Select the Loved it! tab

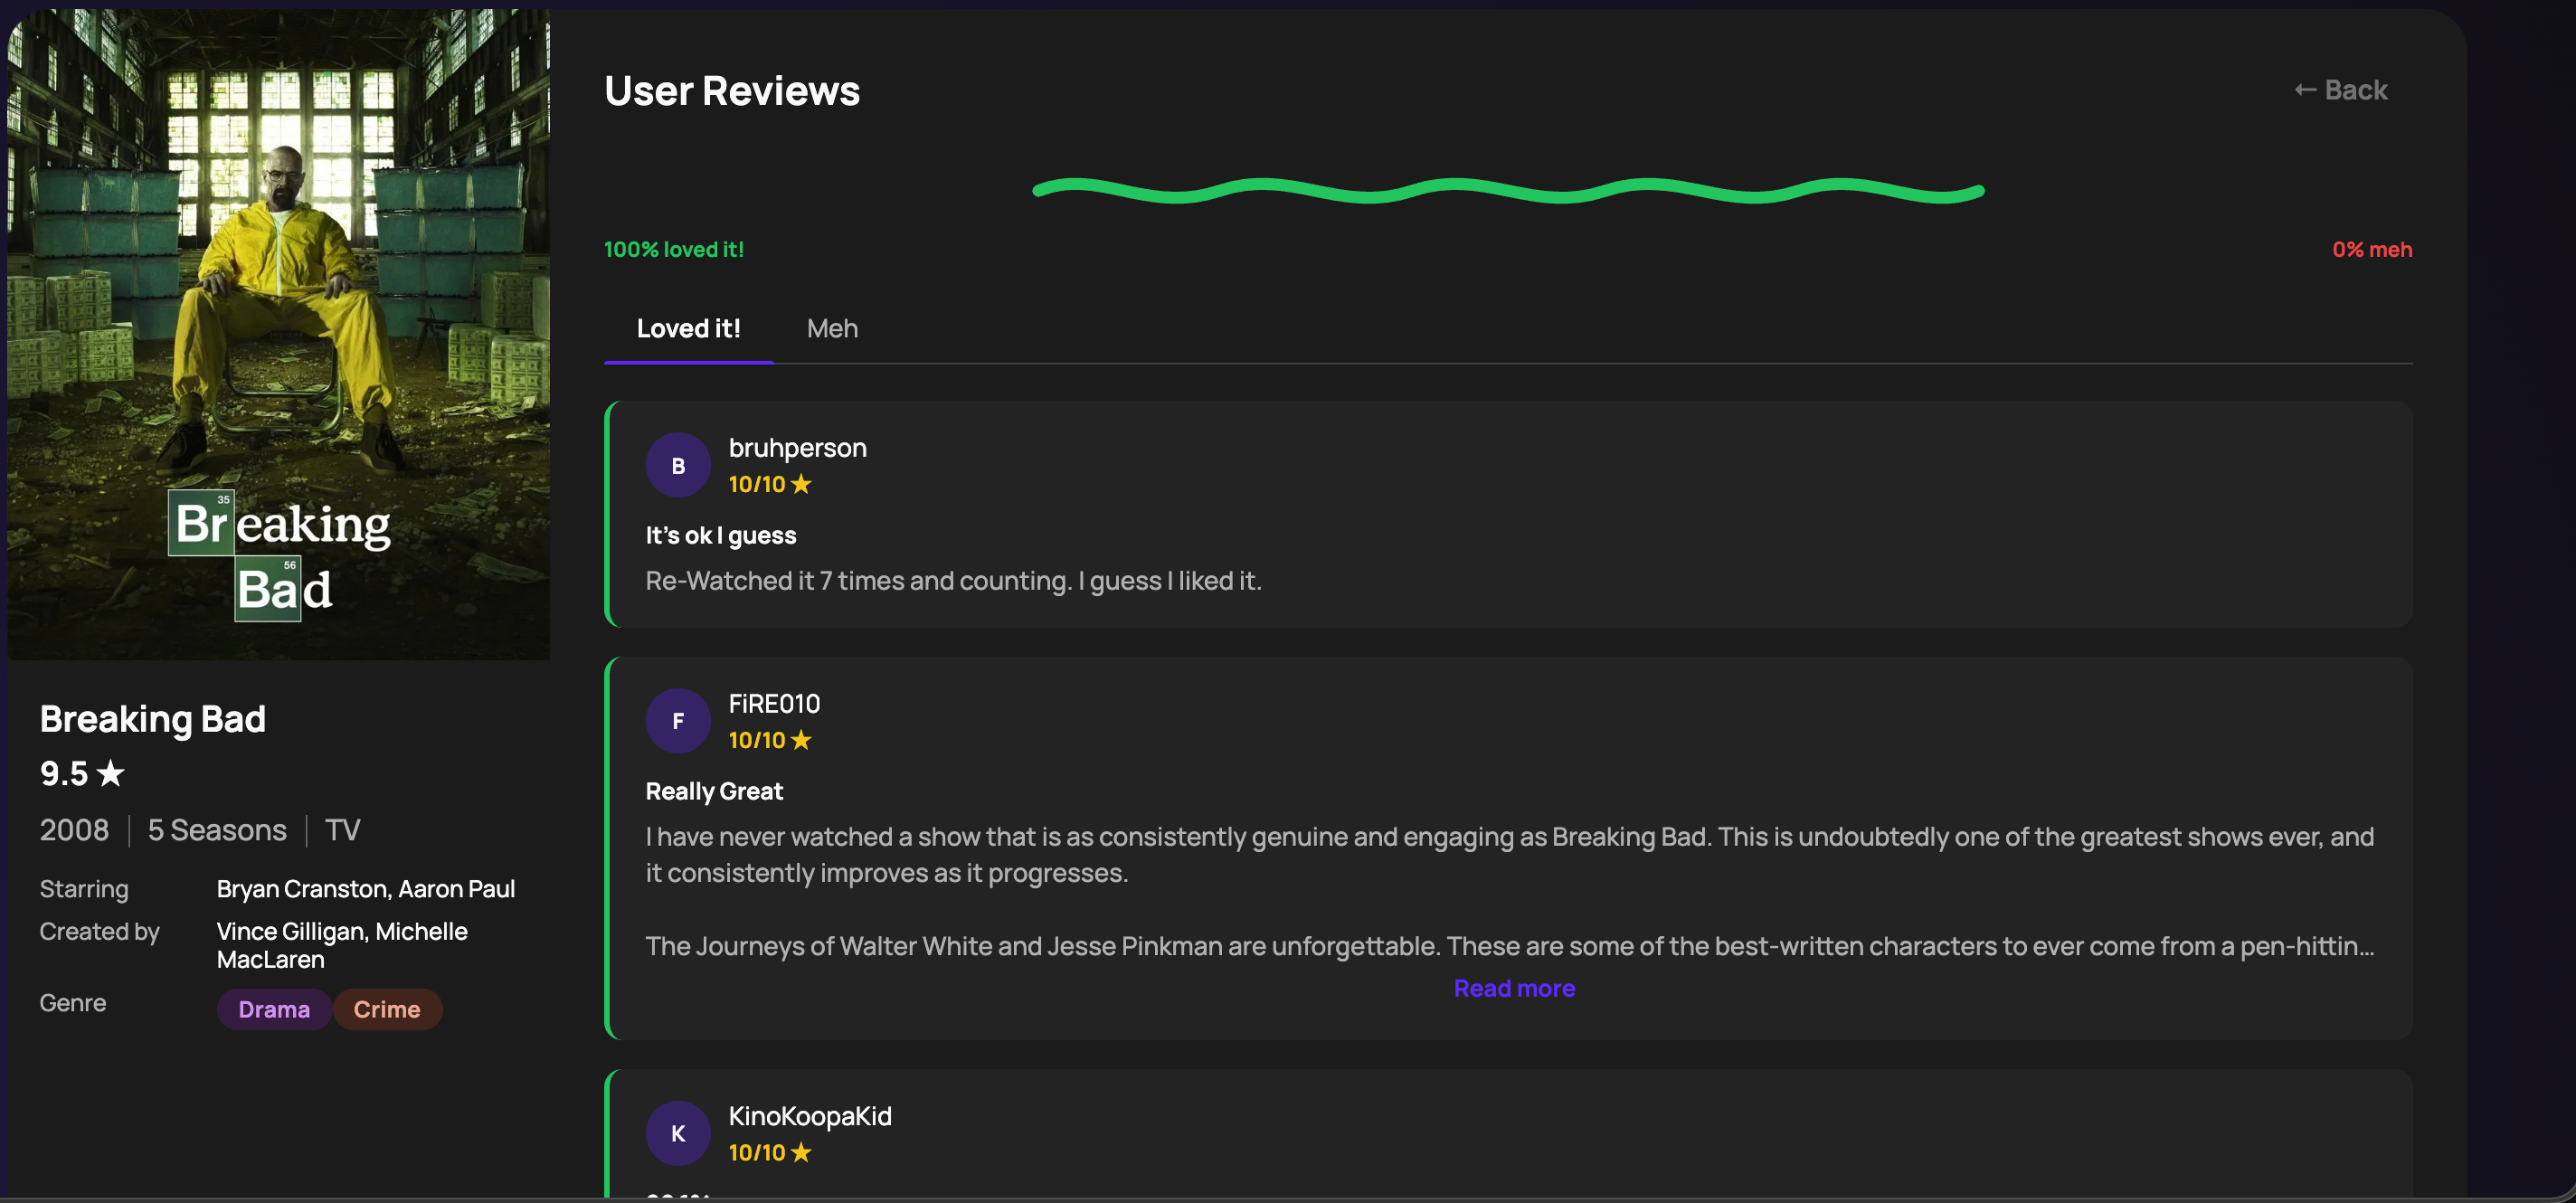(688, 328)
